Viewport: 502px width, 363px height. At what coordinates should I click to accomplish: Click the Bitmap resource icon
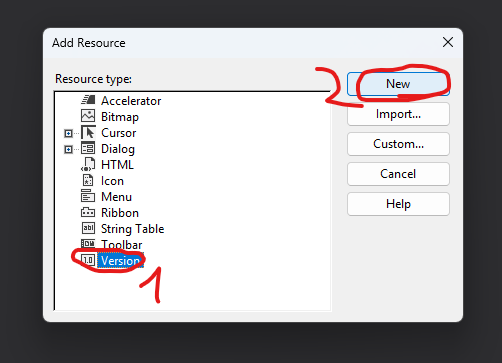click(x=88, y=116)
